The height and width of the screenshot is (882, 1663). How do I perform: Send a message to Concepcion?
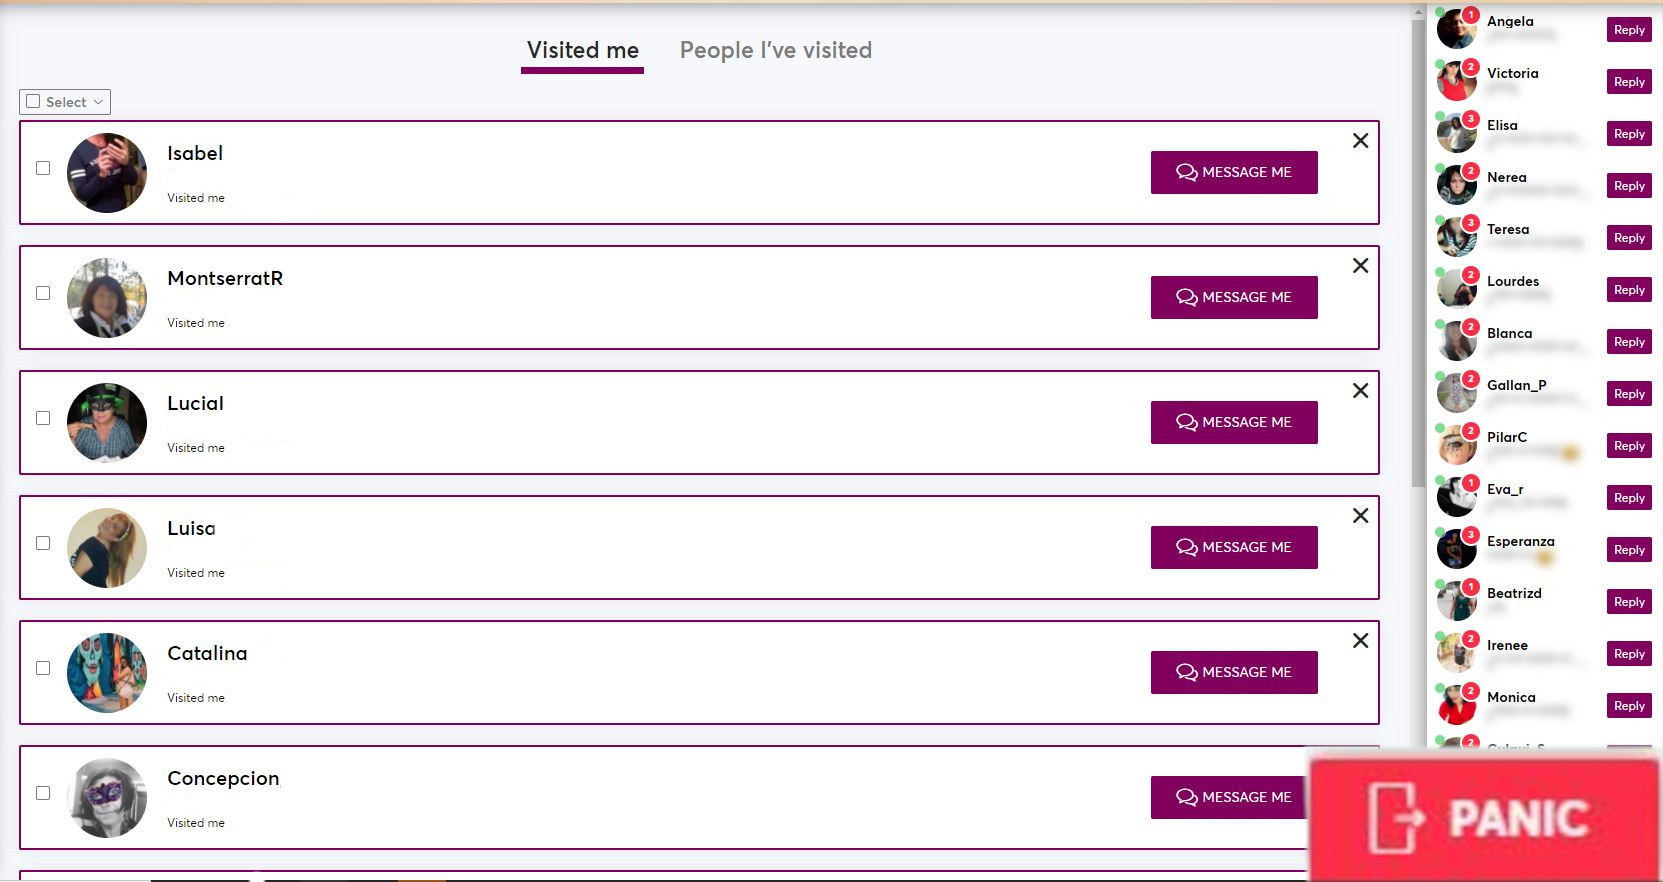[x=1233, y=797]
